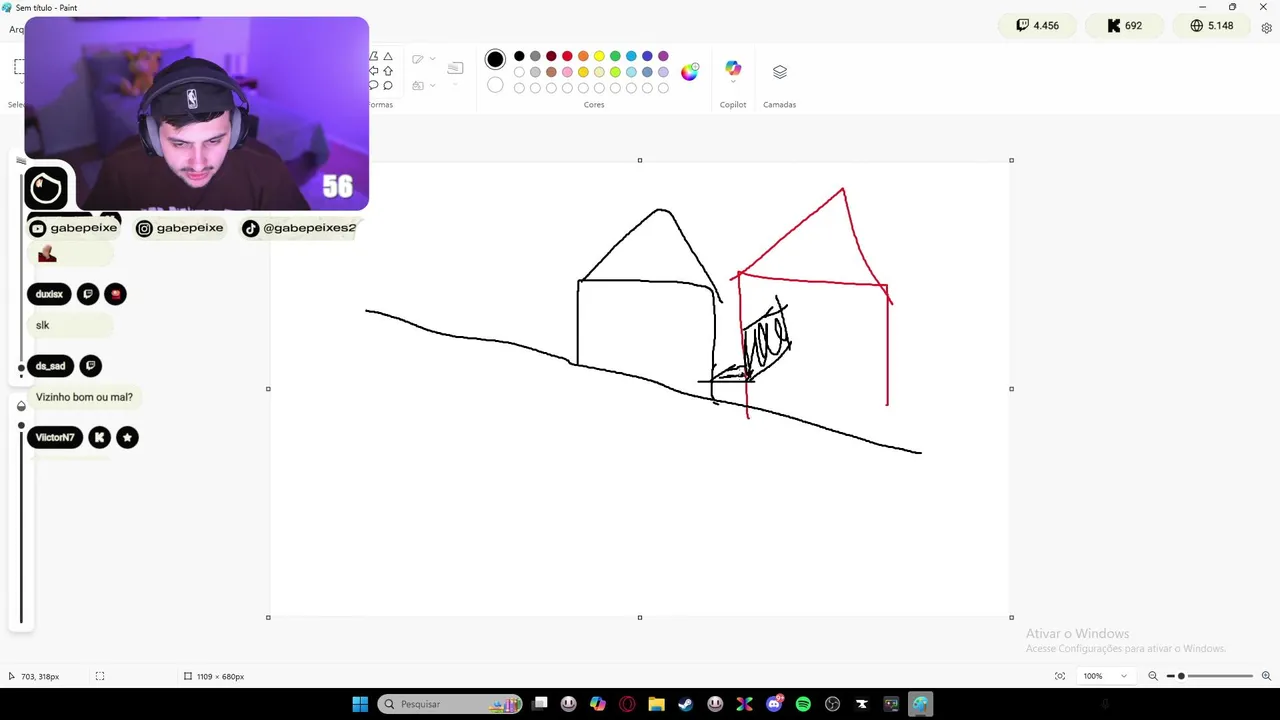Pick the red color swatch
The width and height of the screenshot is (1280, 720).
click(567, 56)
